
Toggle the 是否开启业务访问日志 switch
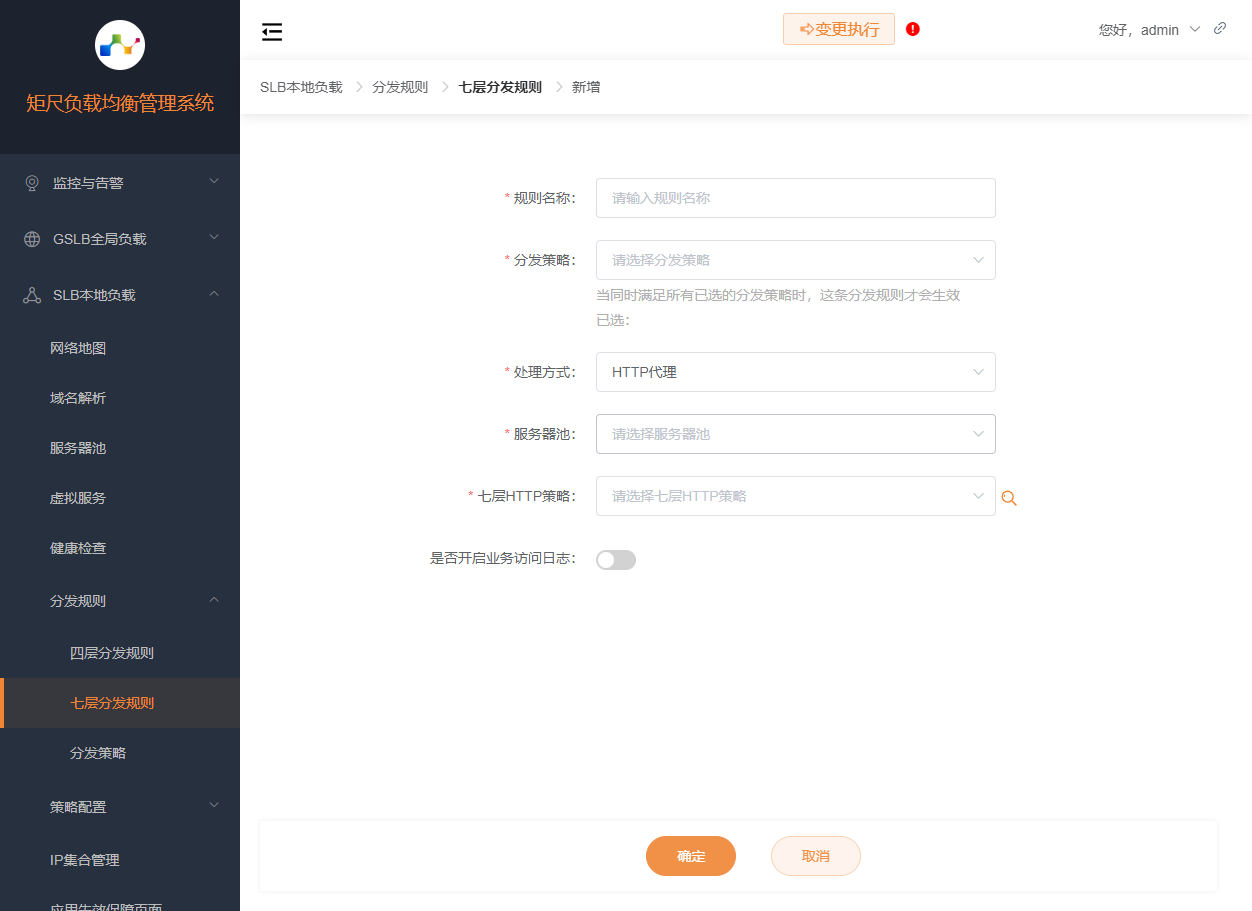[616, 560]
